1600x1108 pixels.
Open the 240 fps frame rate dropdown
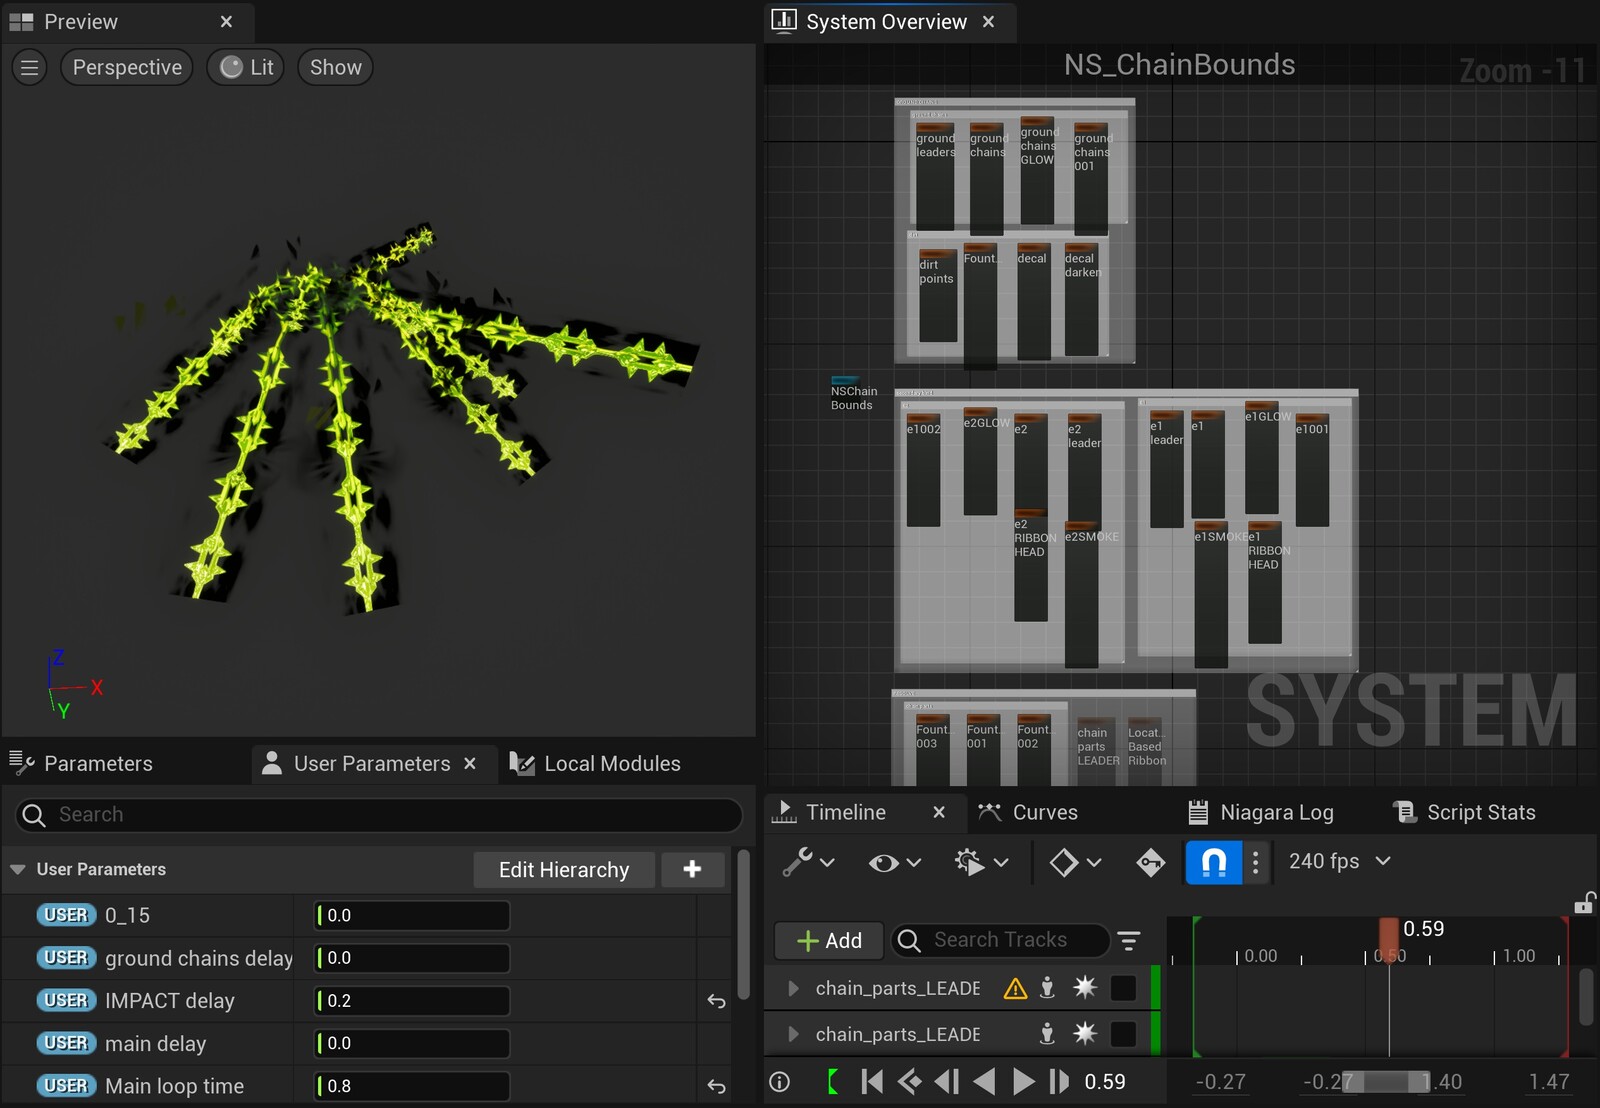(1340, 861)
